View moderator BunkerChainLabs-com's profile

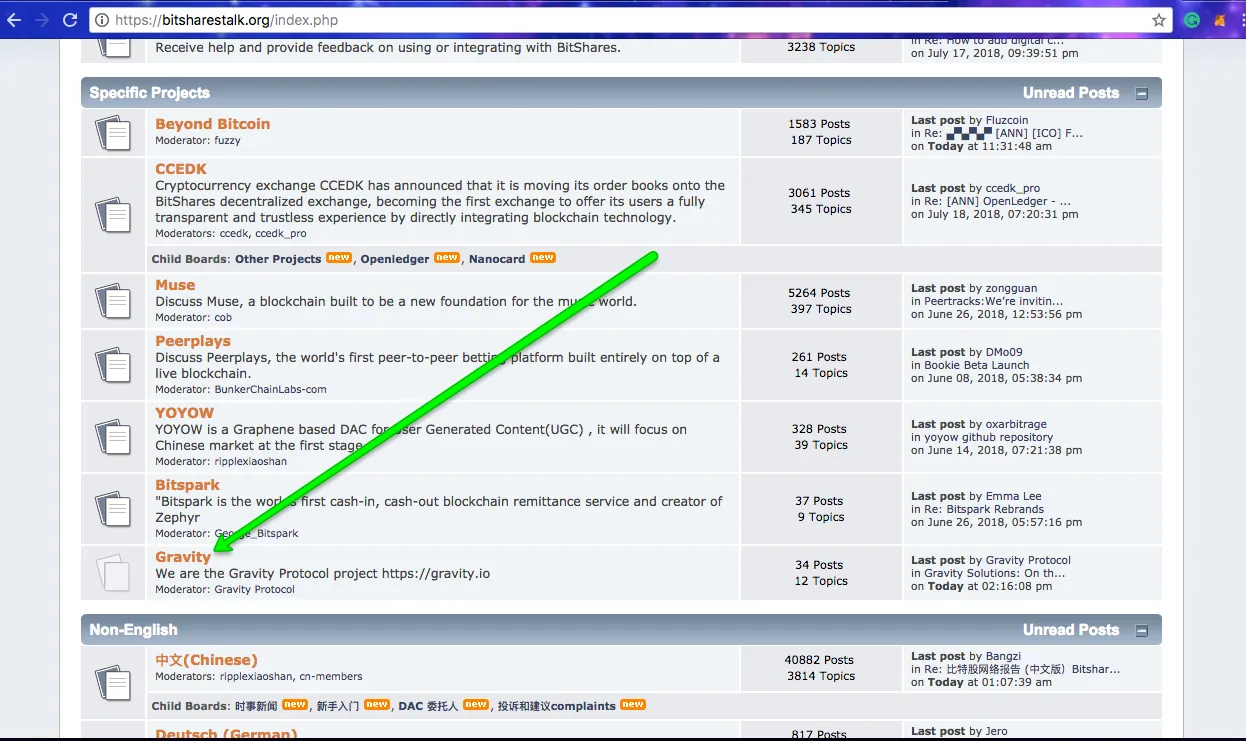[270, 390]
